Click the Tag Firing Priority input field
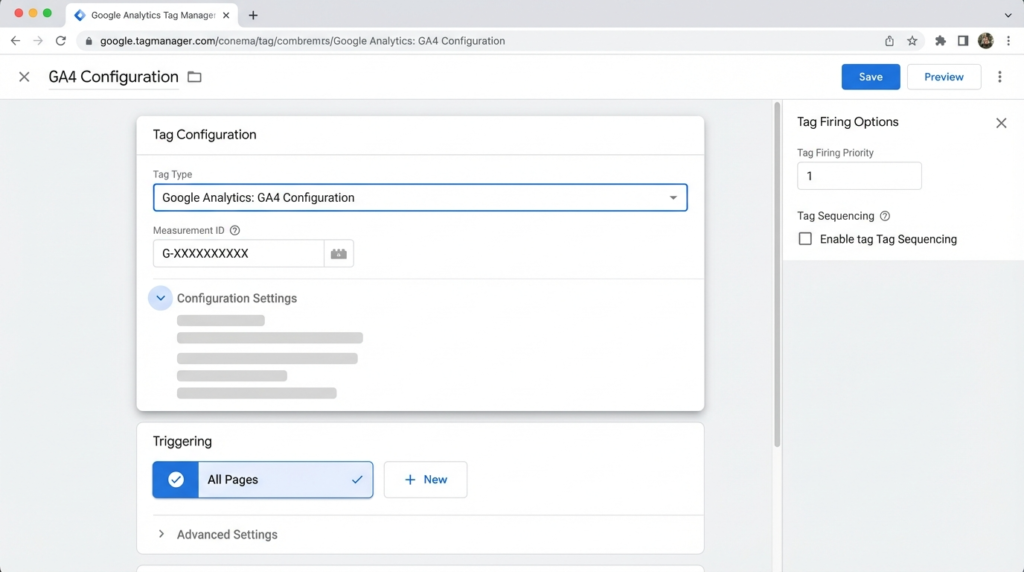This screenshot has width=1024, height=572. pos(859,176)
